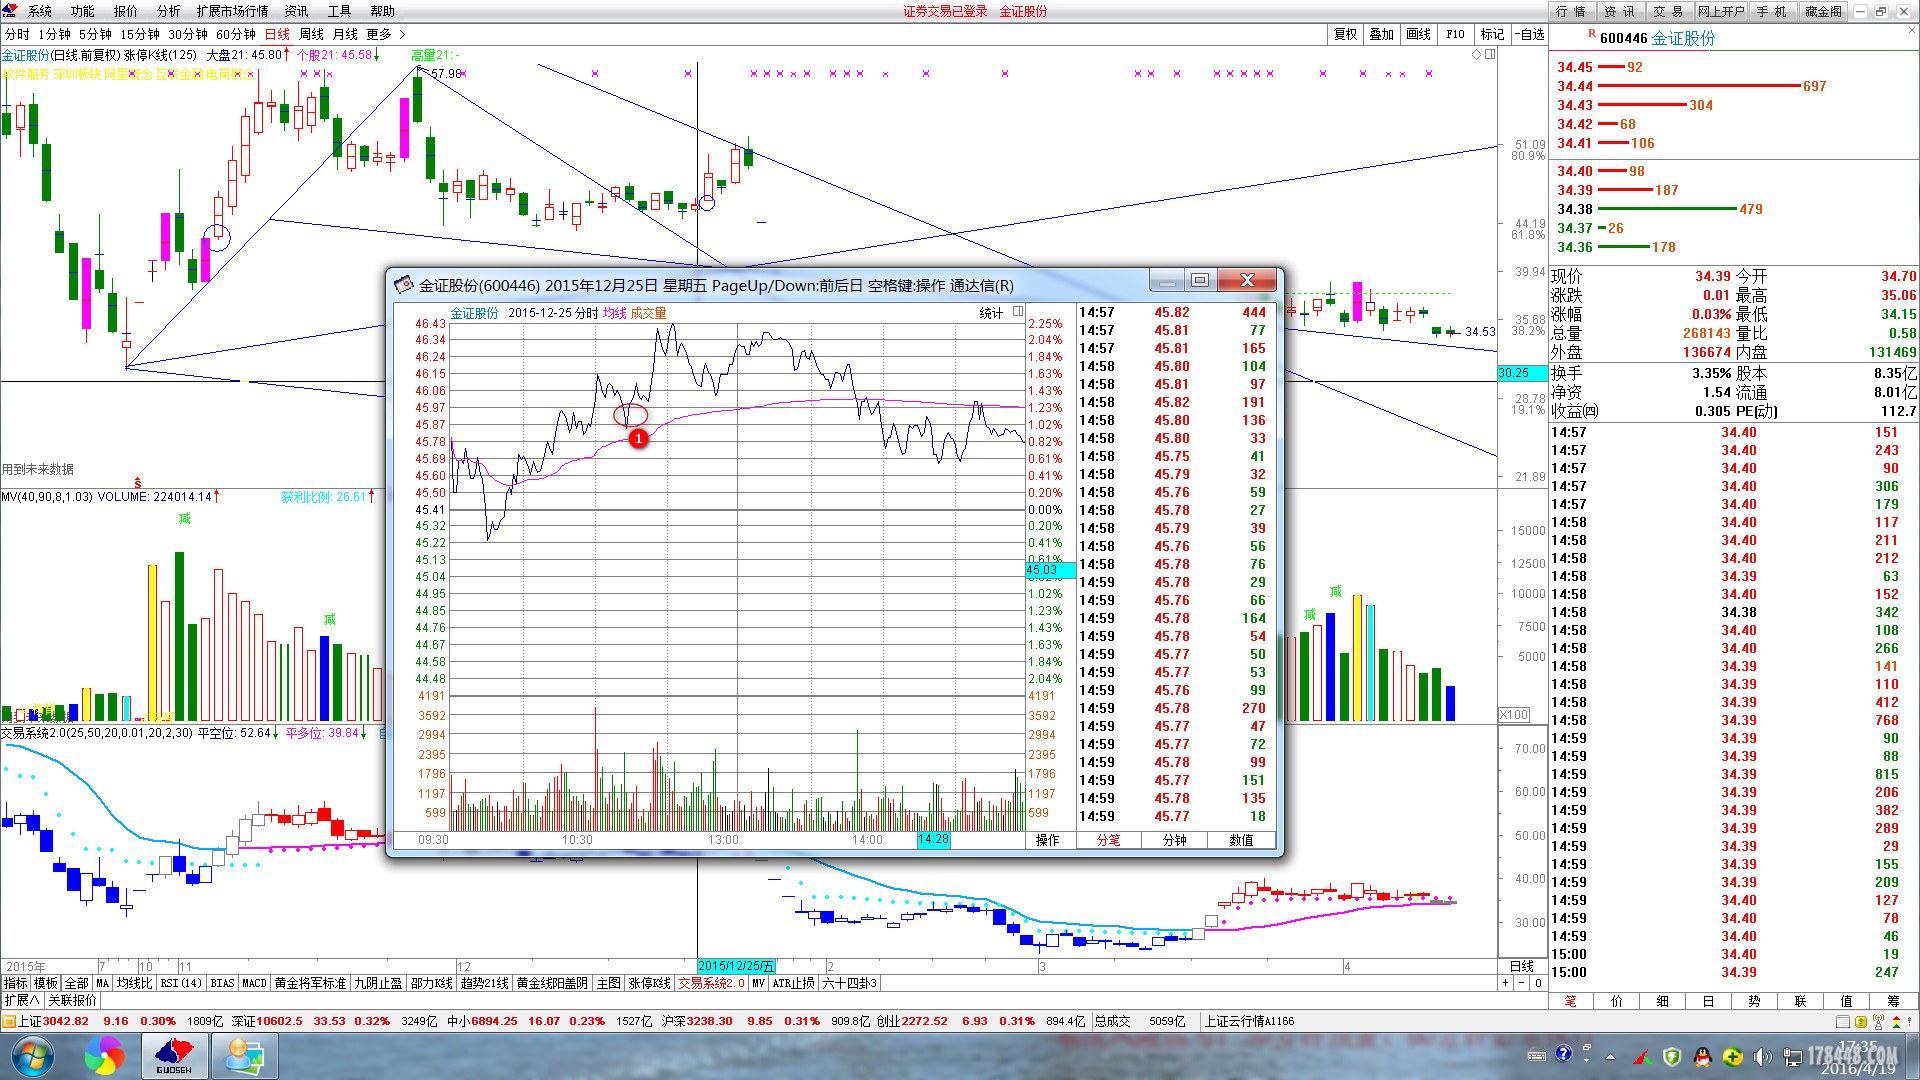The height and width of the screenshot is (1080, 1920).
Task: Click the yellow badge icon in the status bar
Action: point(1861,1022)
